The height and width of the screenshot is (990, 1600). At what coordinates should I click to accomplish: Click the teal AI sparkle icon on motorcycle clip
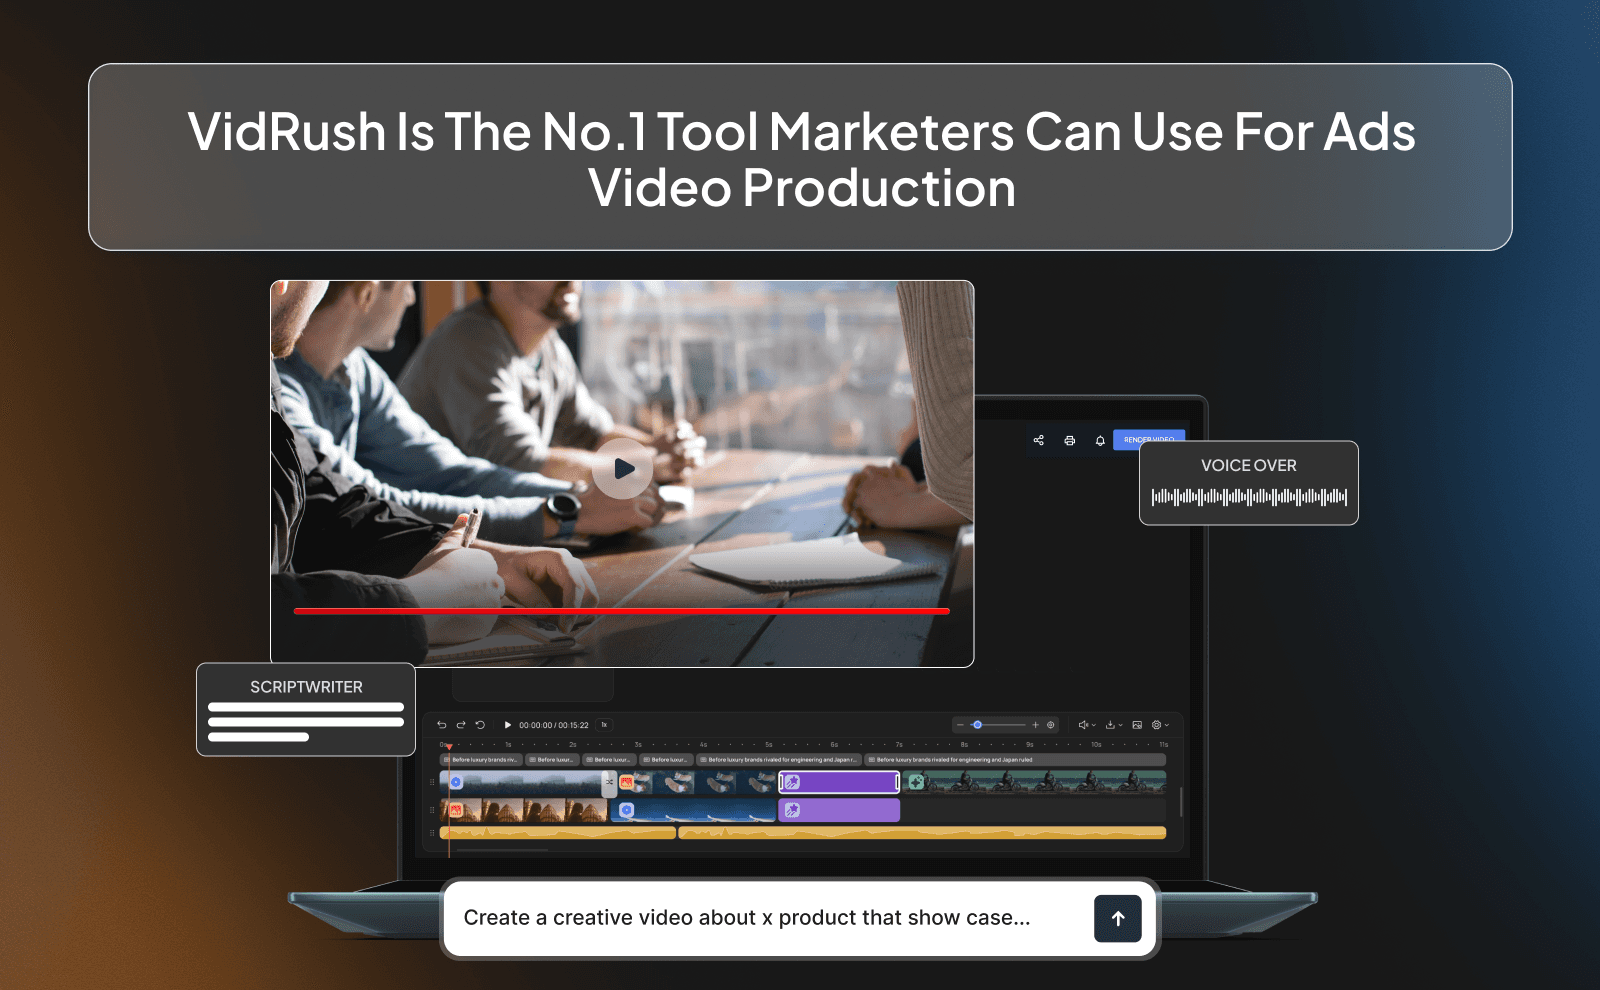tap(916, 782)
